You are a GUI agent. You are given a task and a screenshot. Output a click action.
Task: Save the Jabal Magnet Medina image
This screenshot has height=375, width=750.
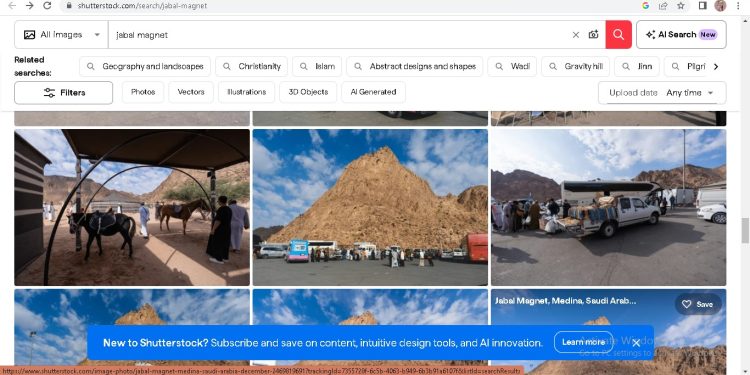pyautogui.click(x=698, y=304)
